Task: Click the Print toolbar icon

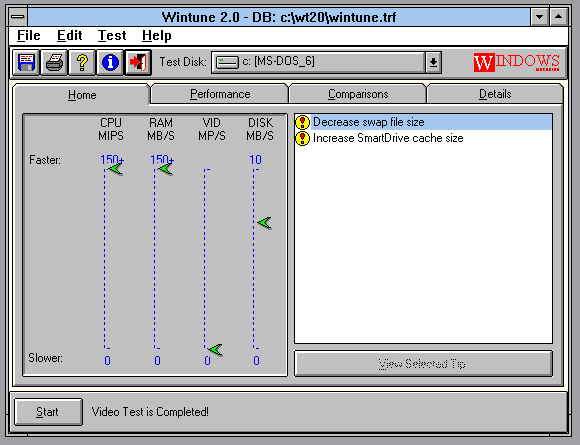Action: (54, 63)
